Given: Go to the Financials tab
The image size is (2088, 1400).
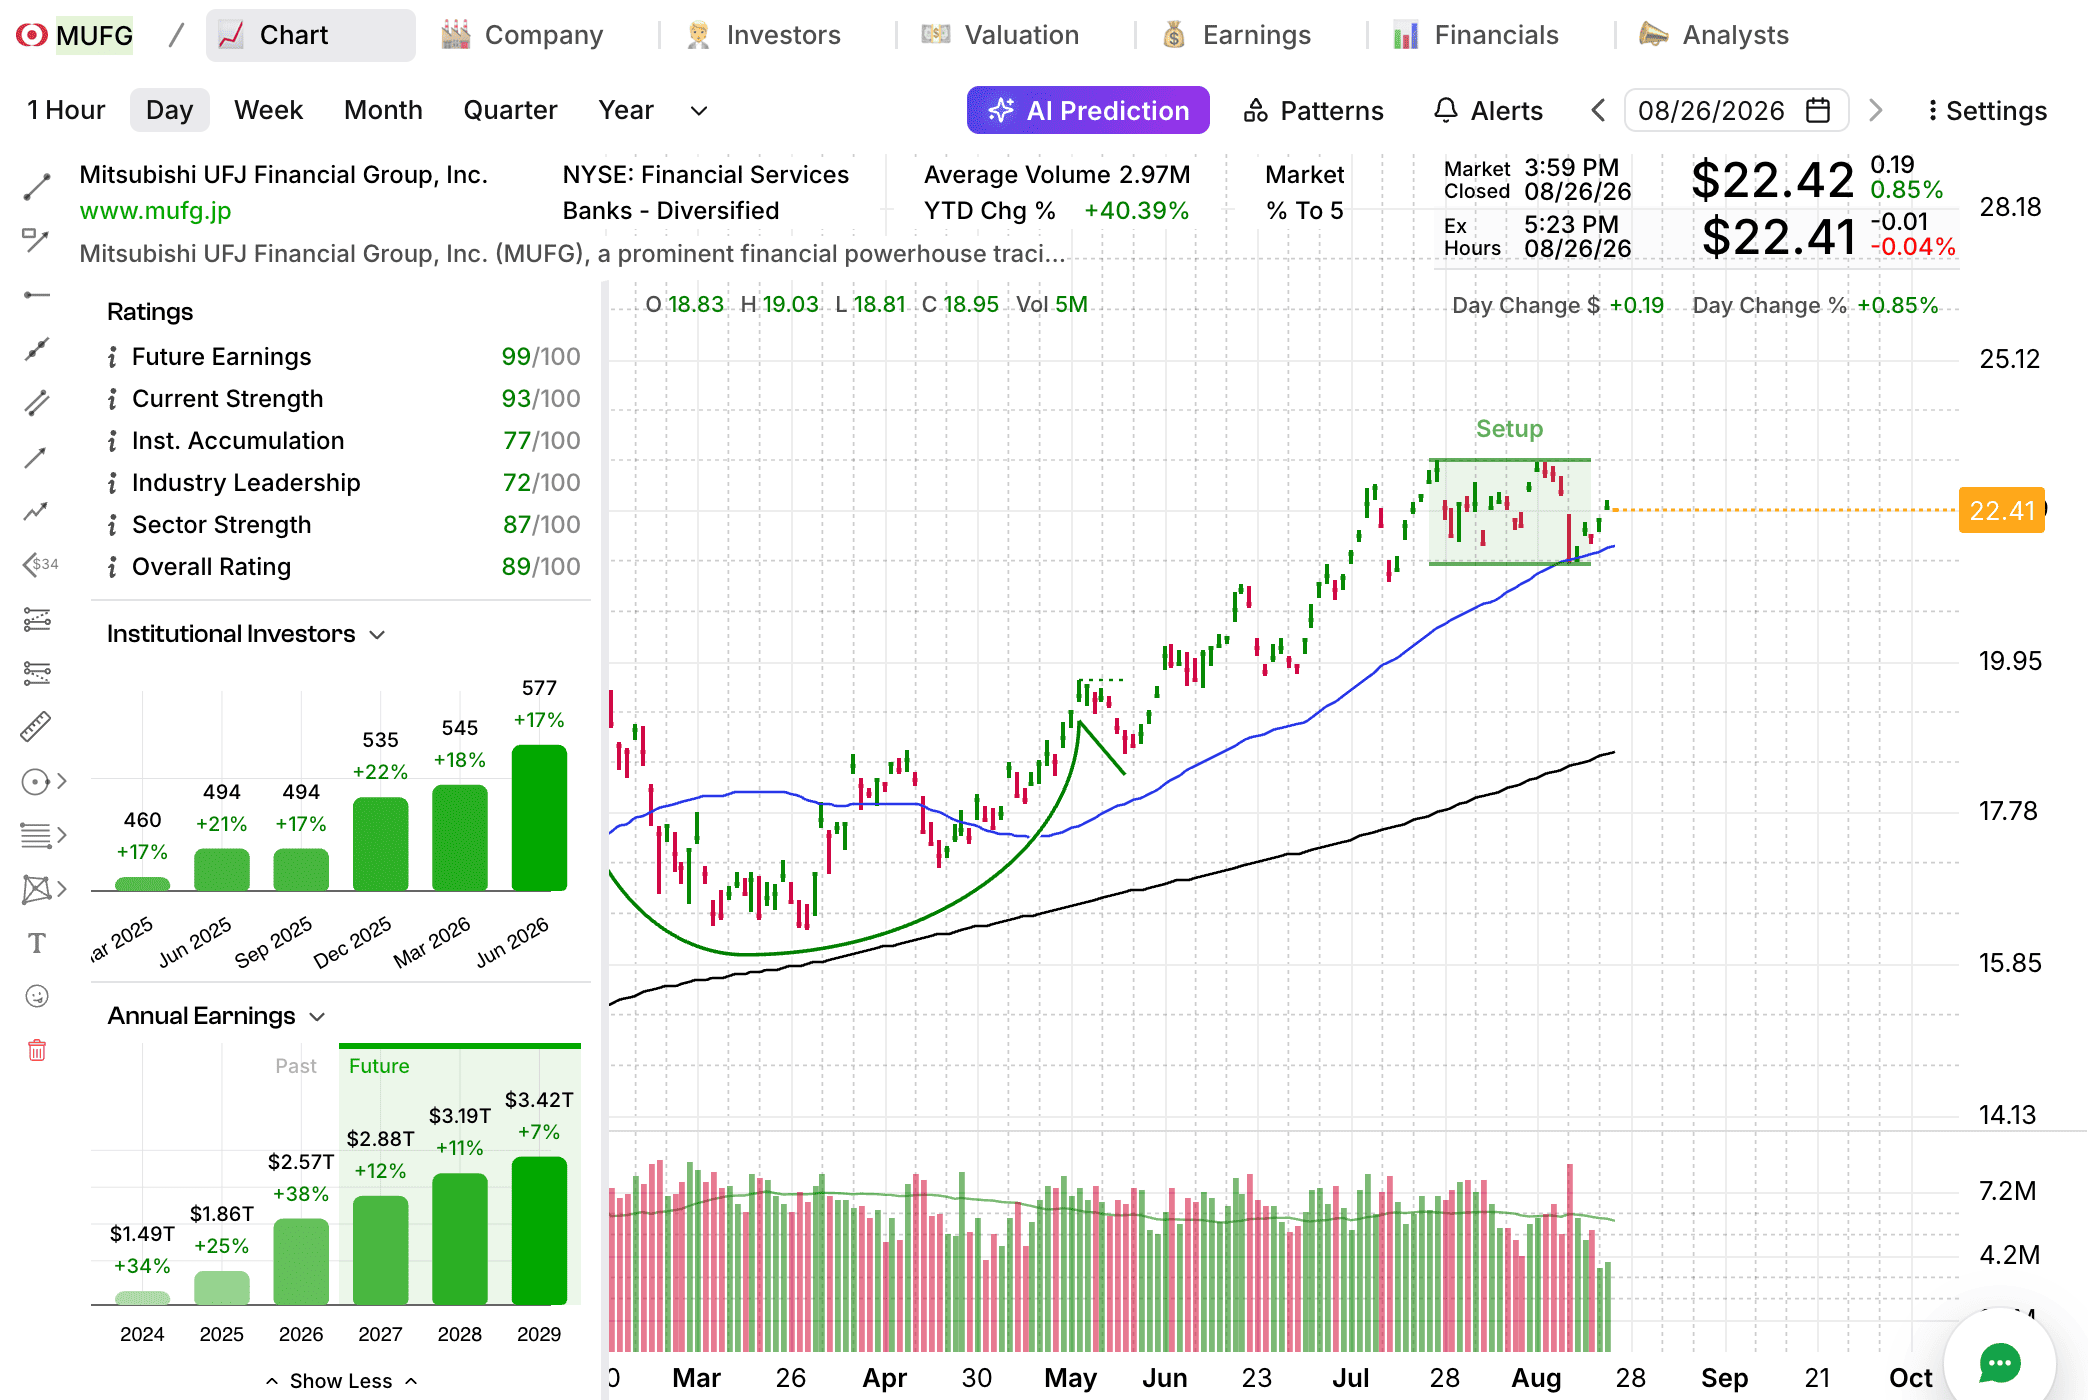Looking at the screenshot, I should pos(1476,35).
